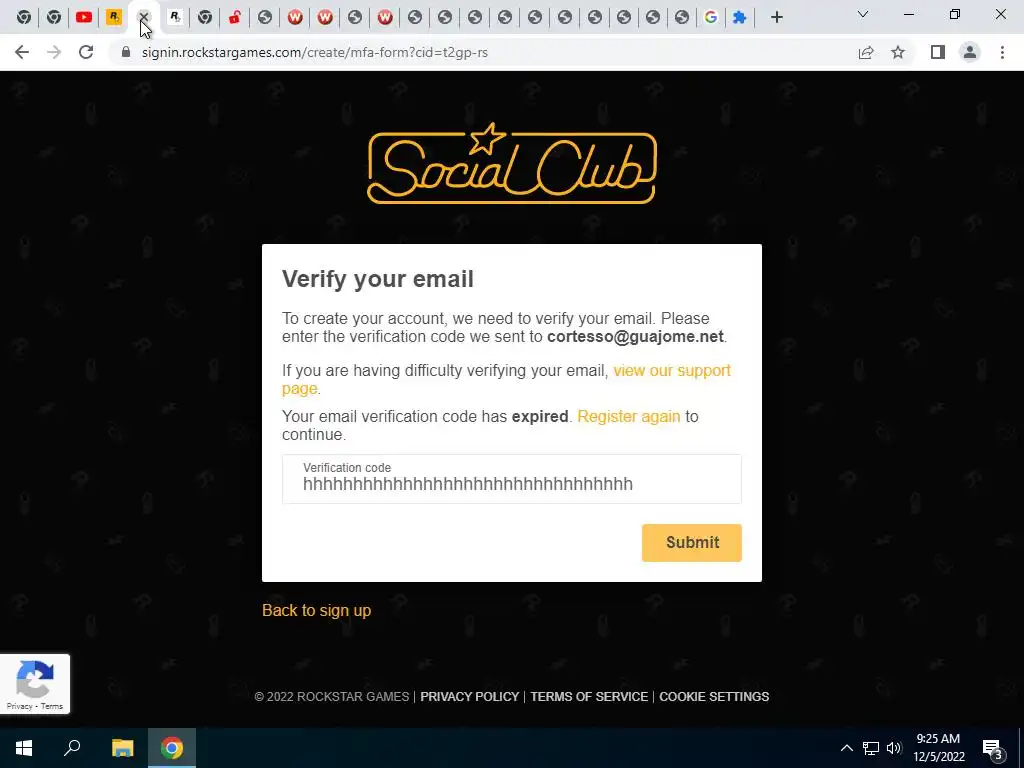Click the Register again link
Image resolution: width=1024 pixels, height=768 pixels.
tap(629, 417)
